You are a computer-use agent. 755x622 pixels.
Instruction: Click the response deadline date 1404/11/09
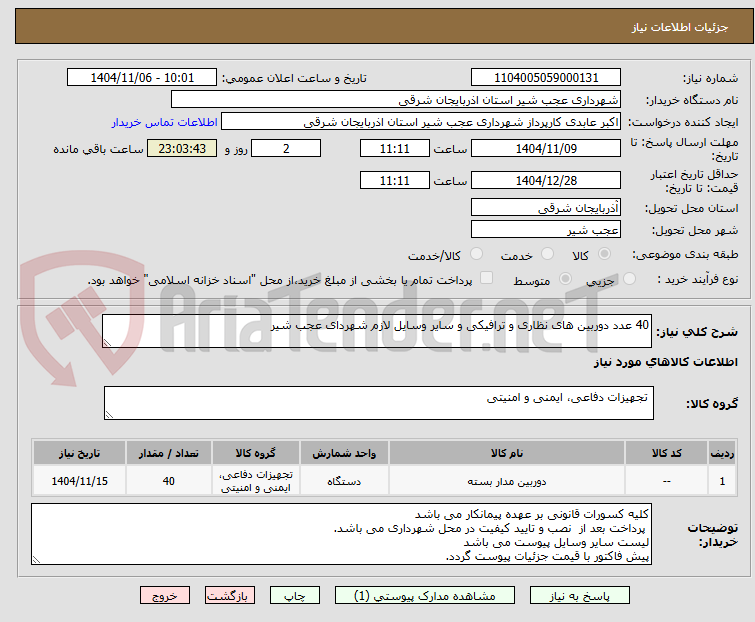[546, 148]
